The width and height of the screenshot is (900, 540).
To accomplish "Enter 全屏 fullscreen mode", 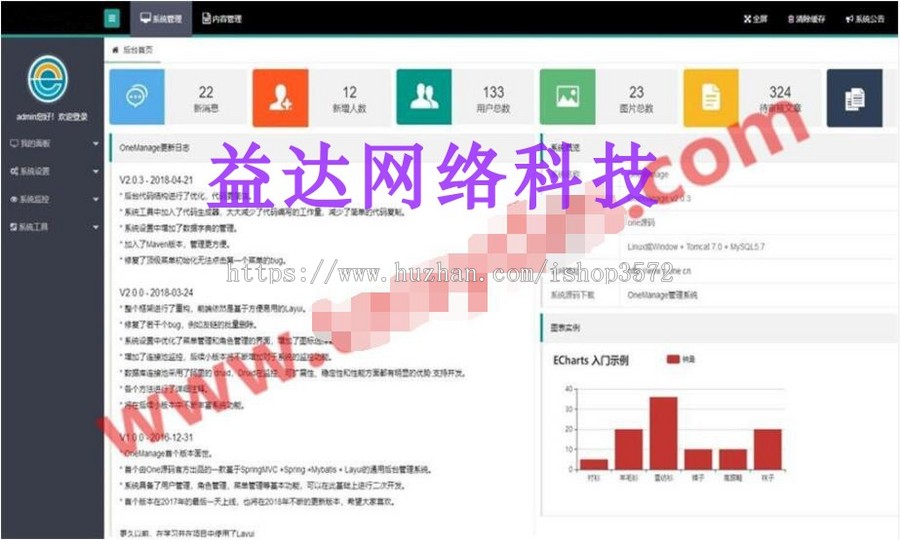I will click(x=755, y=19).
